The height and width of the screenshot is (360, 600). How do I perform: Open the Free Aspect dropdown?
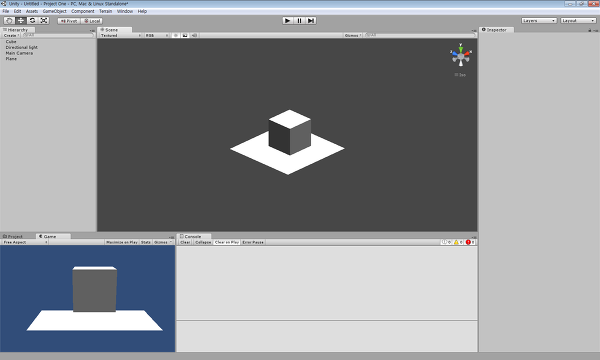tap(25, 243)
